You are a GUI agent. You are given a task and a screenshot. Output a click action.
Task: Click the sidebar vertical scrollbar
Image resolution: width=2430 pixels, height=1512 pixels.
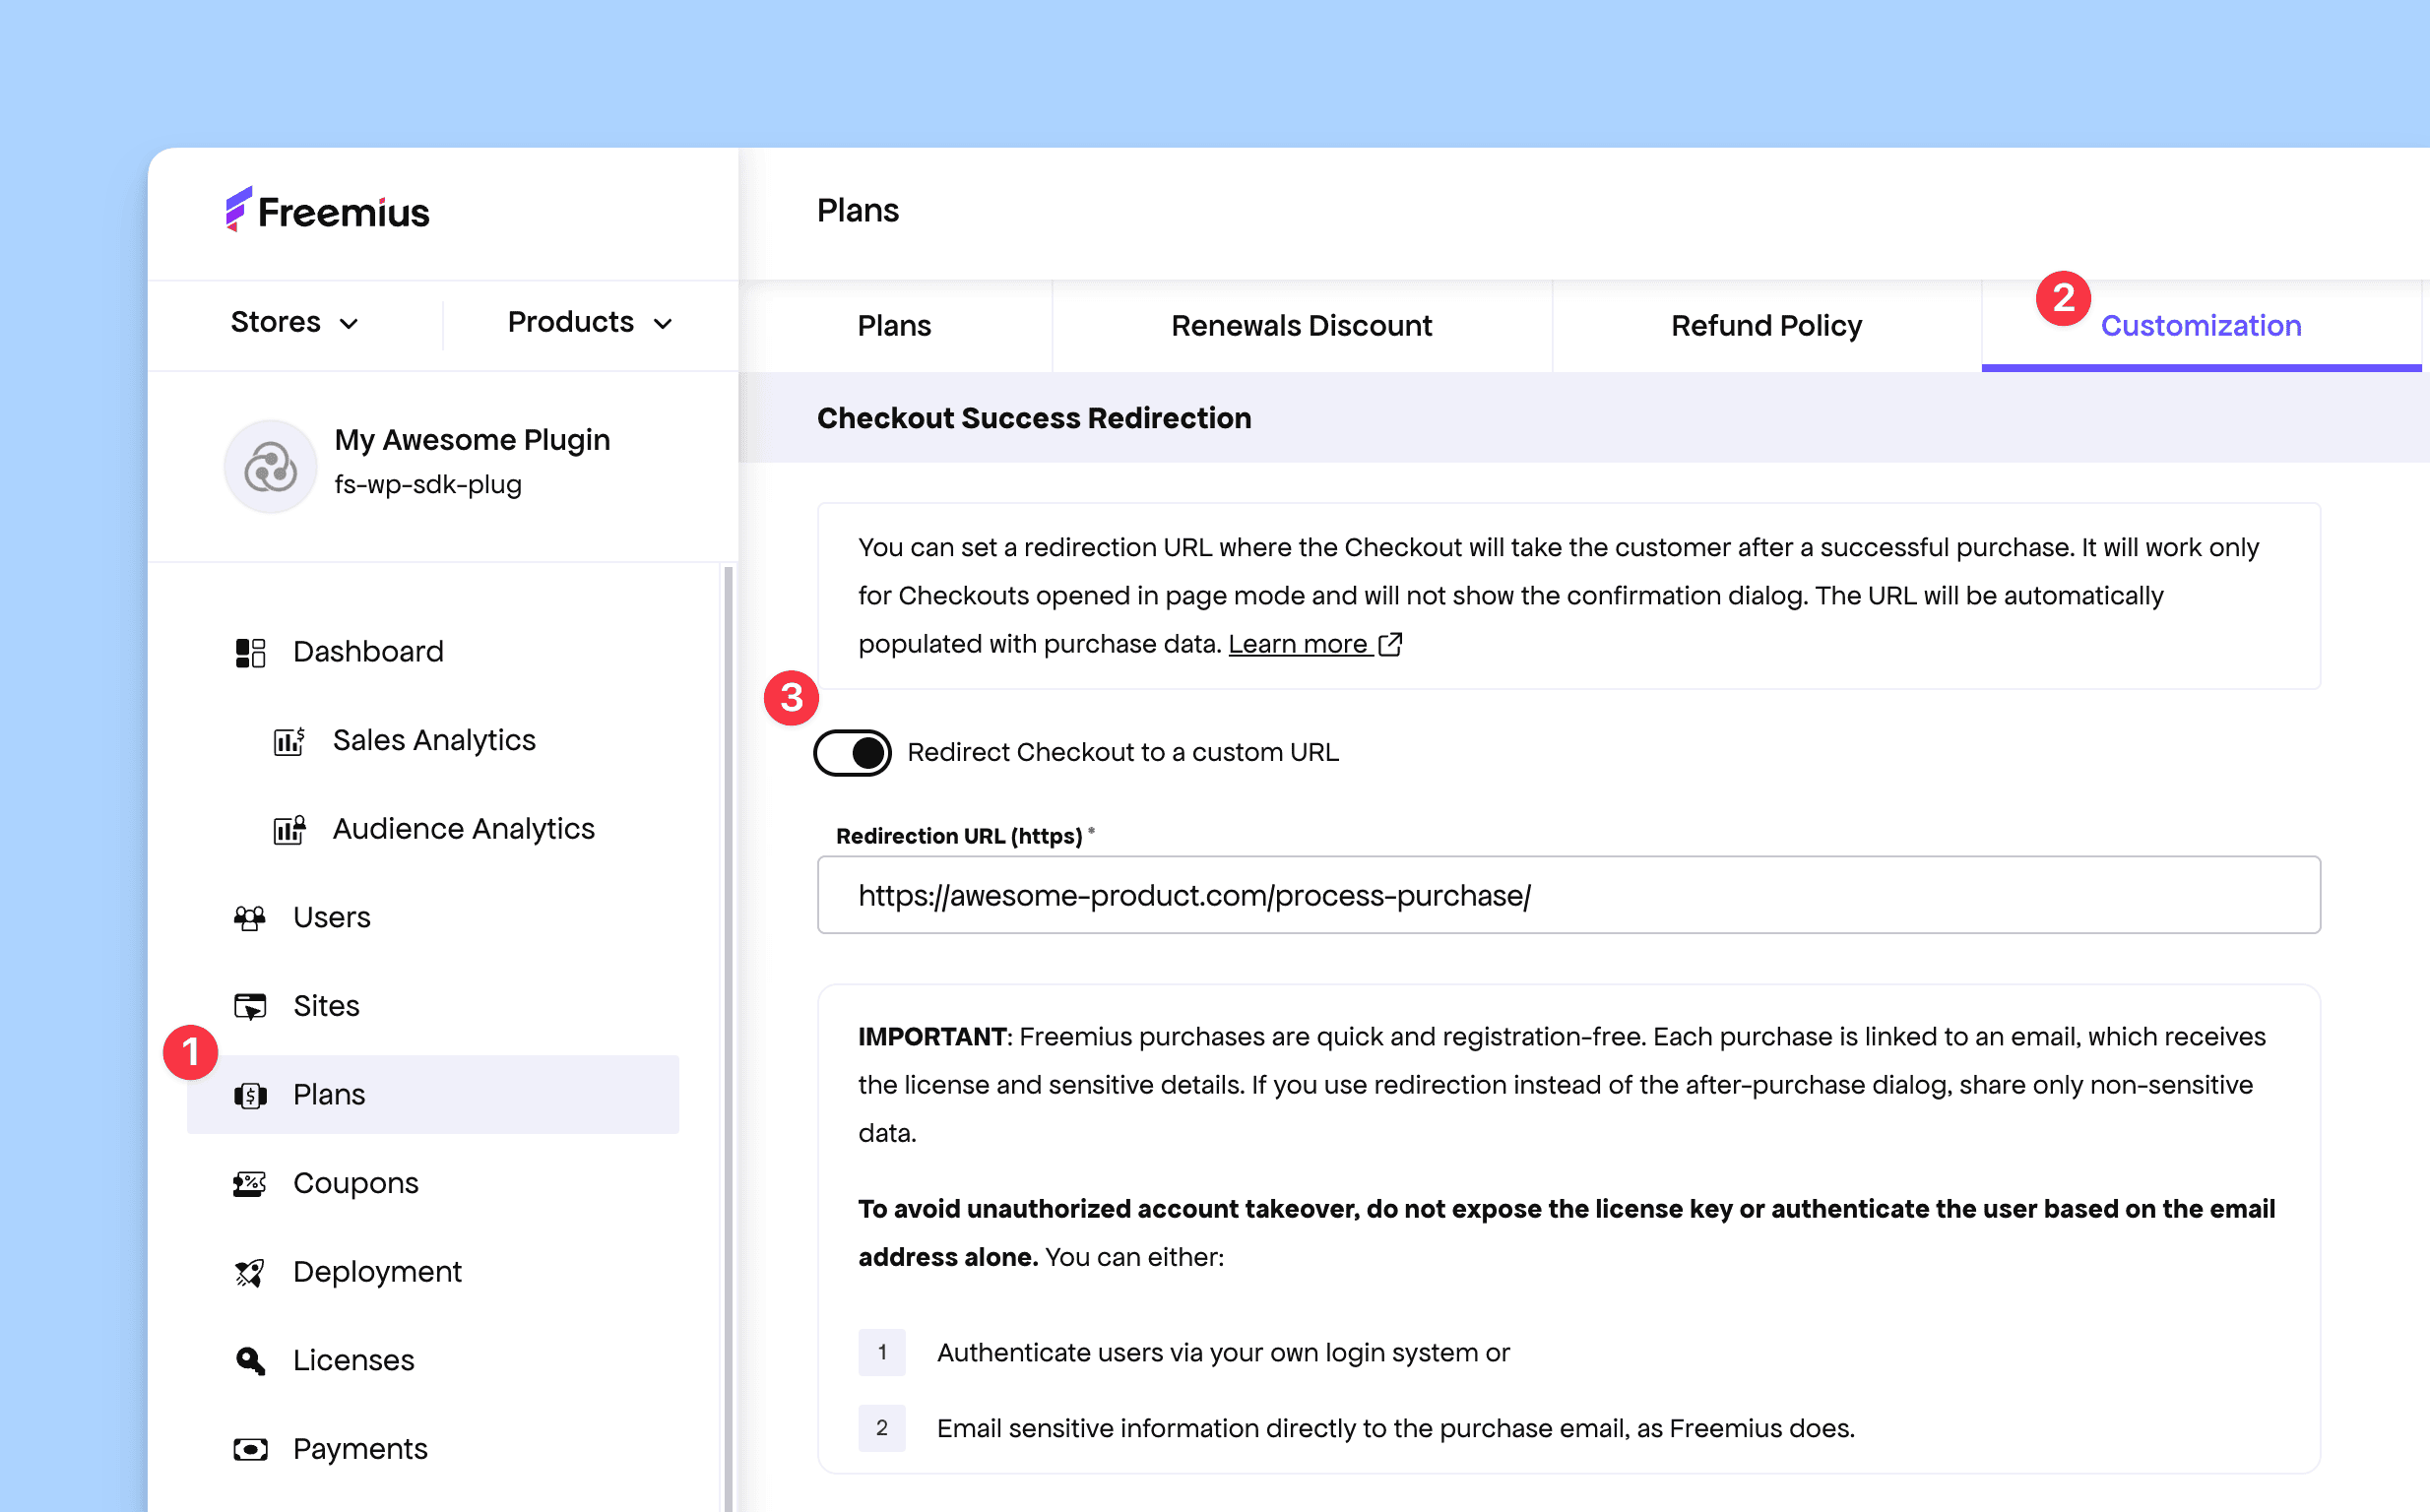[x=728, y=1038]
